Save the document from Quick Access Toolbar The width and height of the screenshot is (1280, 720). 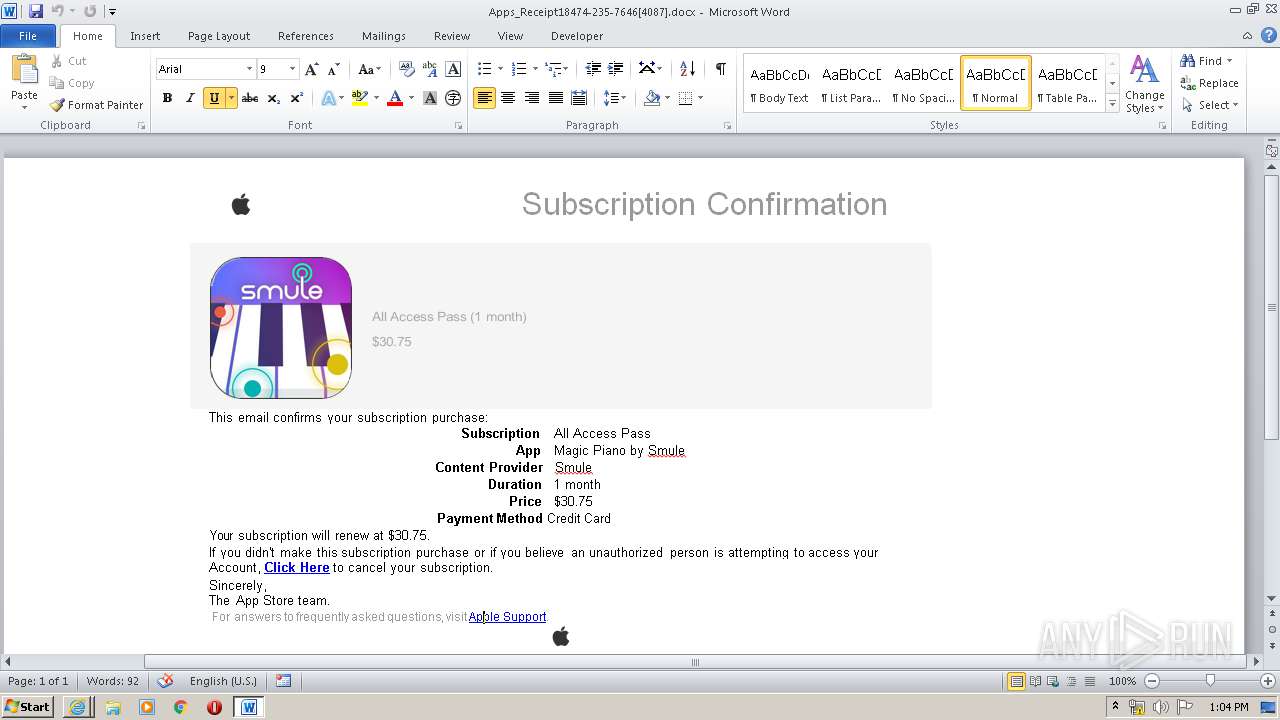[36, 11]
